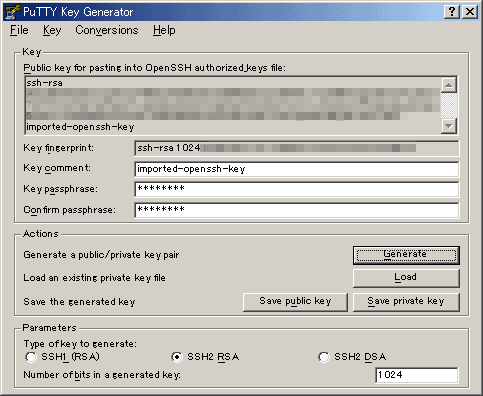Click the number of bits field
Screen dimensions: 483x396
[417, 375]
